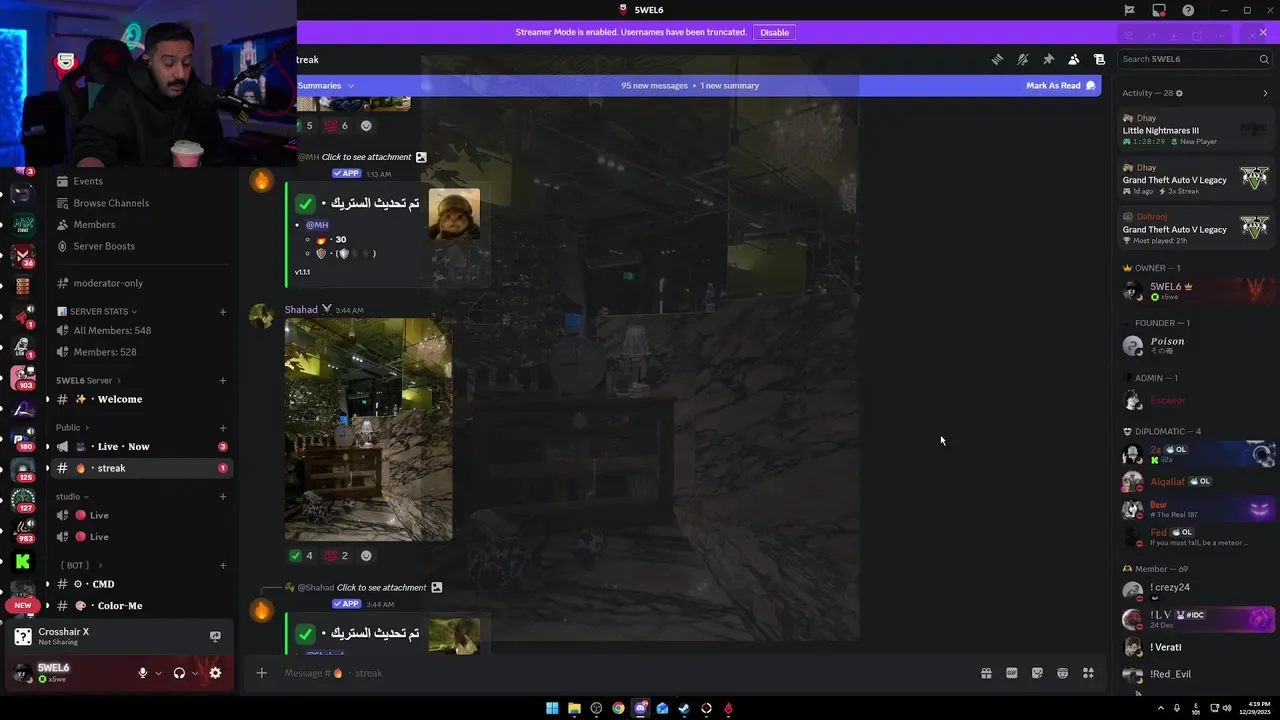Select All Members: 548 voice channel
Image resolution: width=1280 pixels, height=720 pixels.
click(112, 331)
